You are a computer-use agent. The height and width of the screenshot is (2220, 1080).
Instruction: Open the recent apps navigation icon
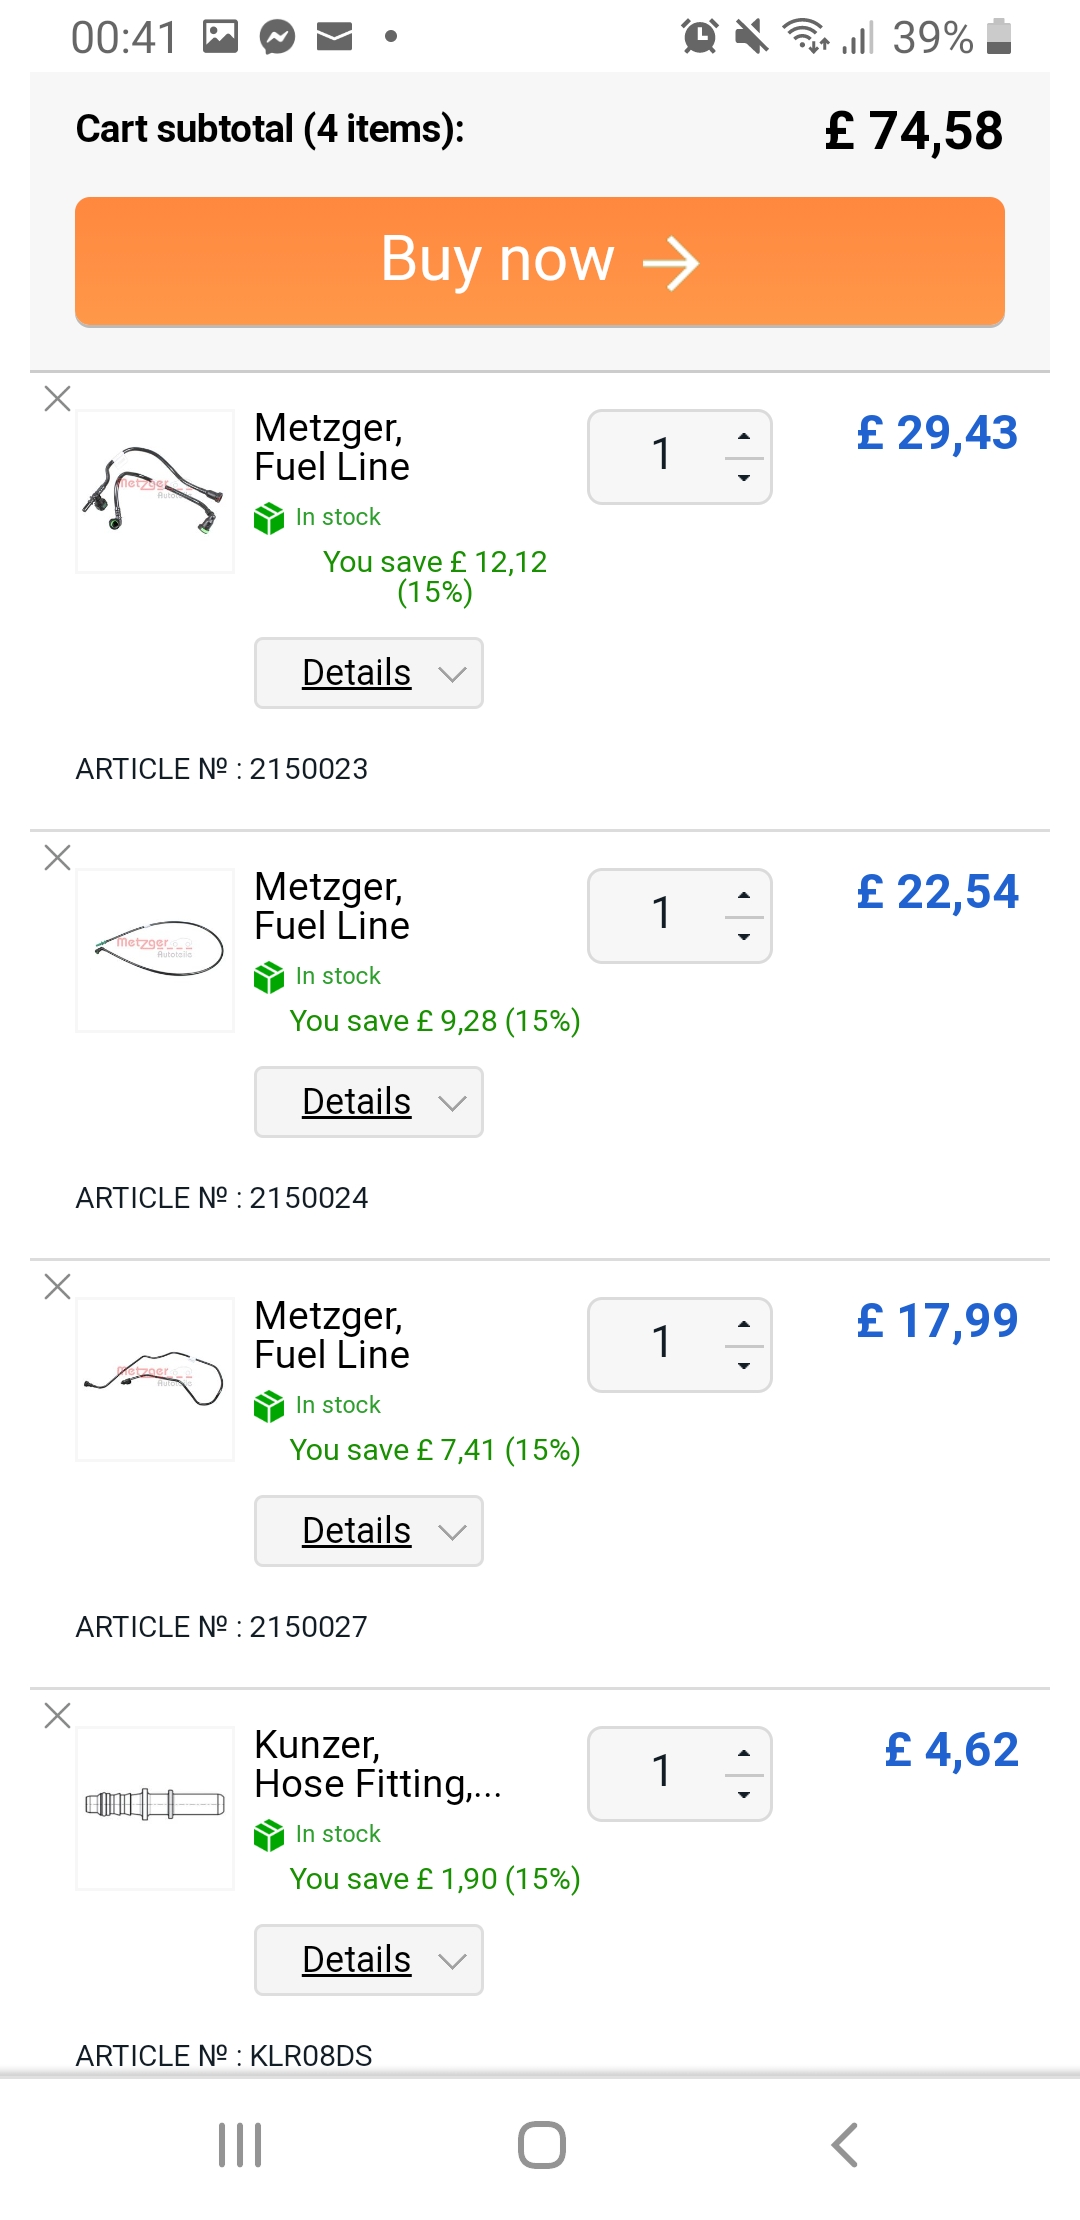pyautogui.click(x=240, y=2145)
